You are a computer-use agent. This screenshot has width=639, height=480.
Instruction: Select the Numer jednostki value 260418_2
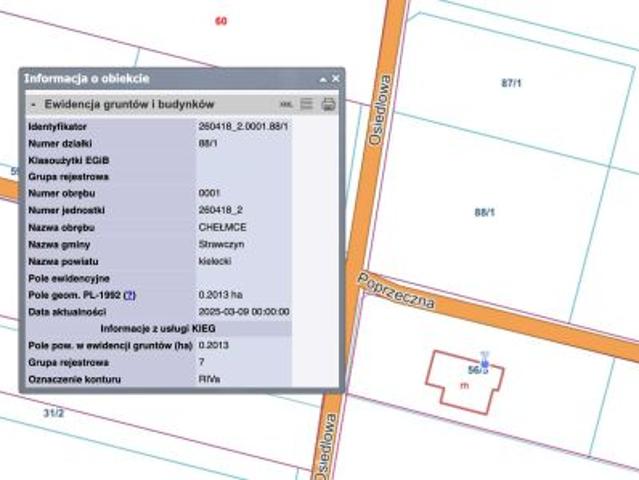(220, 210)
